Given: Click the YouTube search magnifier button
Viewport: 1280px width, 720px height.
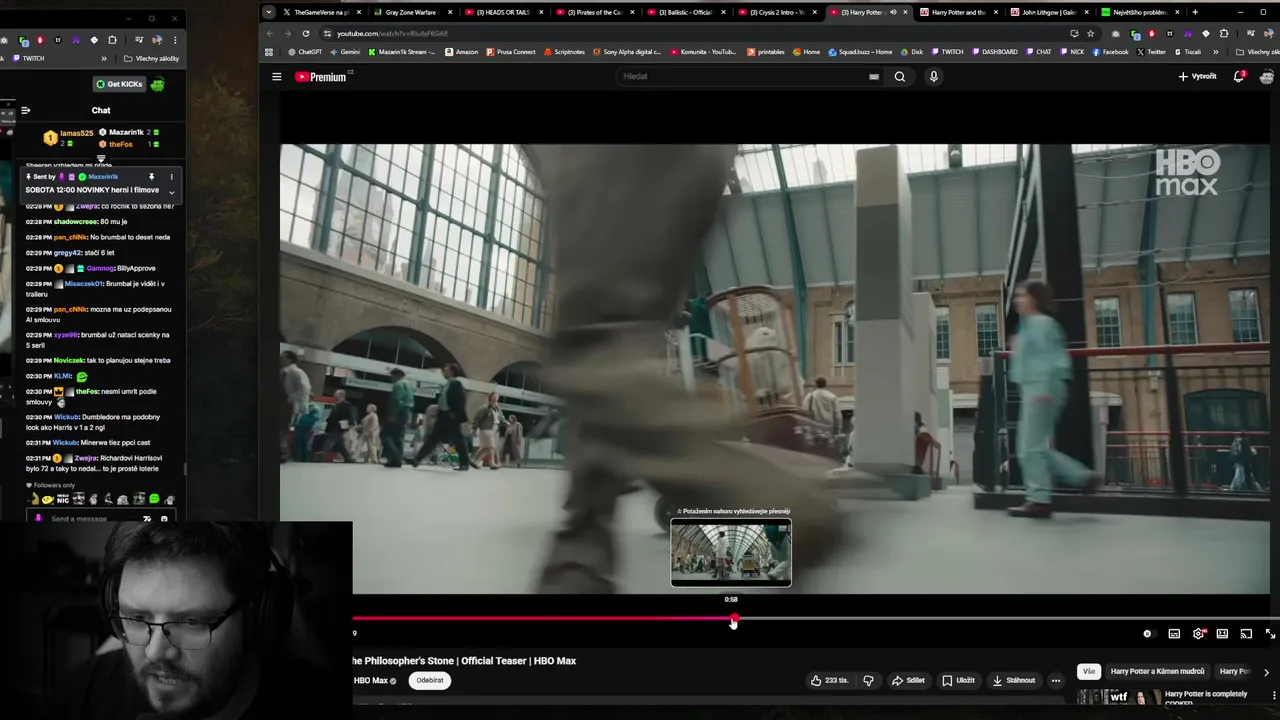Looking at the screenshot, I should tap(899, 76).
